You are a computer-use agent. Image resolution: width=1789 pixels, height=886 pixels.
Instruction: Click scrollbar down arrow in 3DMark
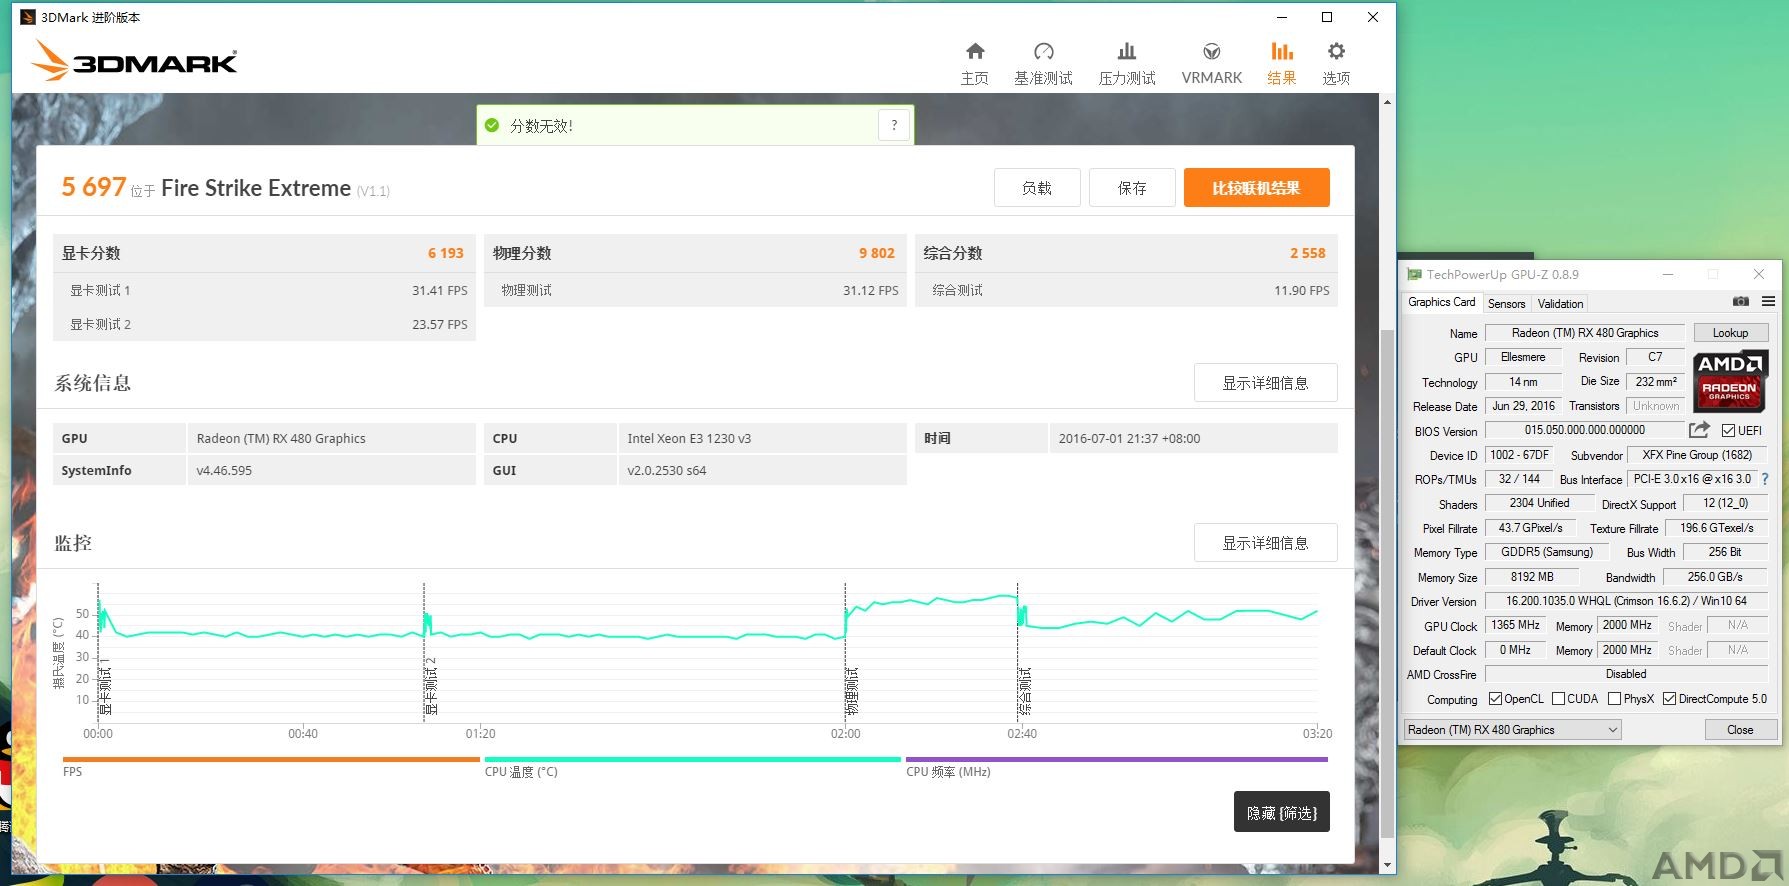(1387, 865)
